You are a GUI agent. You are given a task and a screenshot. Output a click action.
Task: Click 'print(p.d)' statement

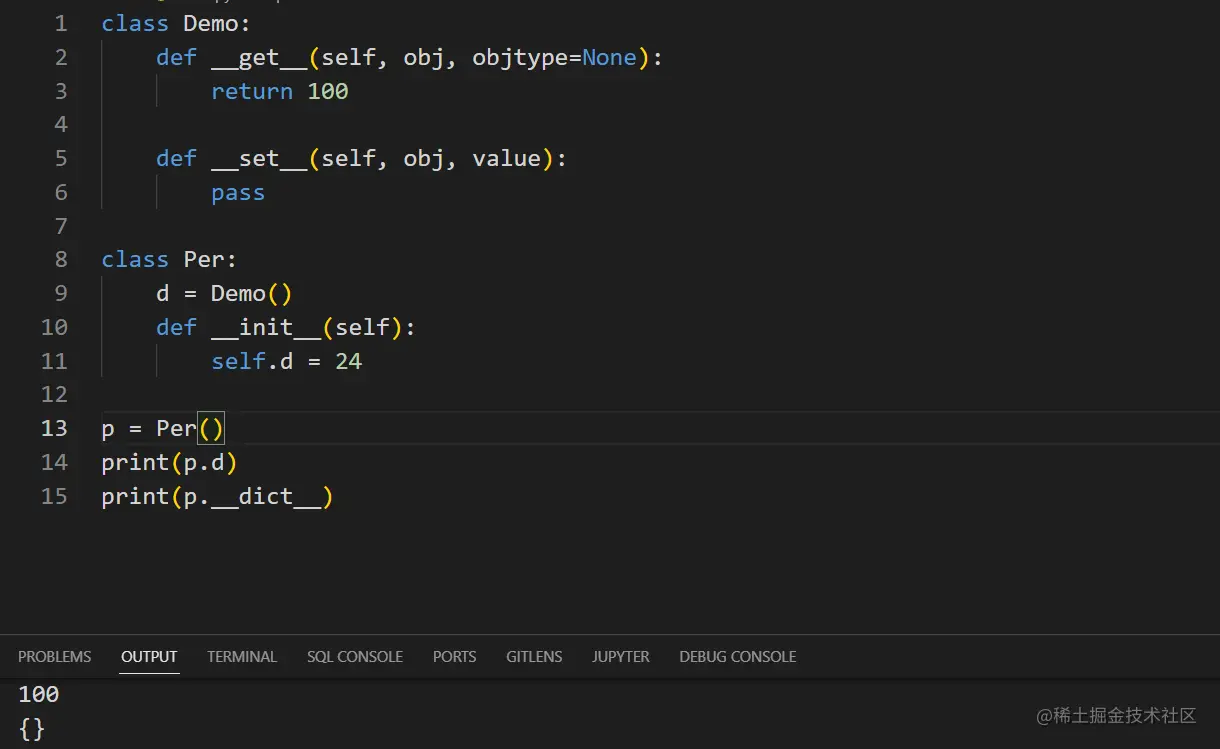tap(169, 462)
